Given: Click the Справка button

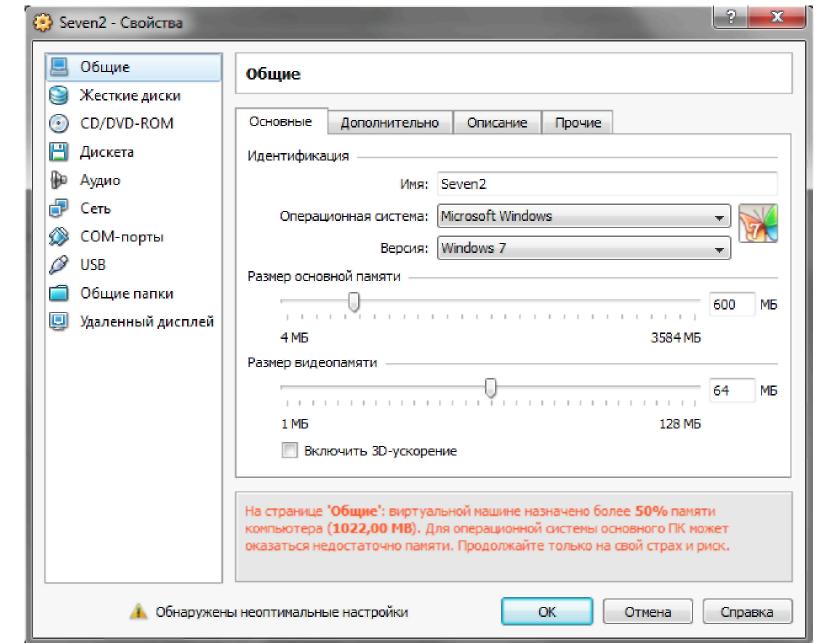Looking at the screenshot, I should pyautogui.click(x=747, y=612).
